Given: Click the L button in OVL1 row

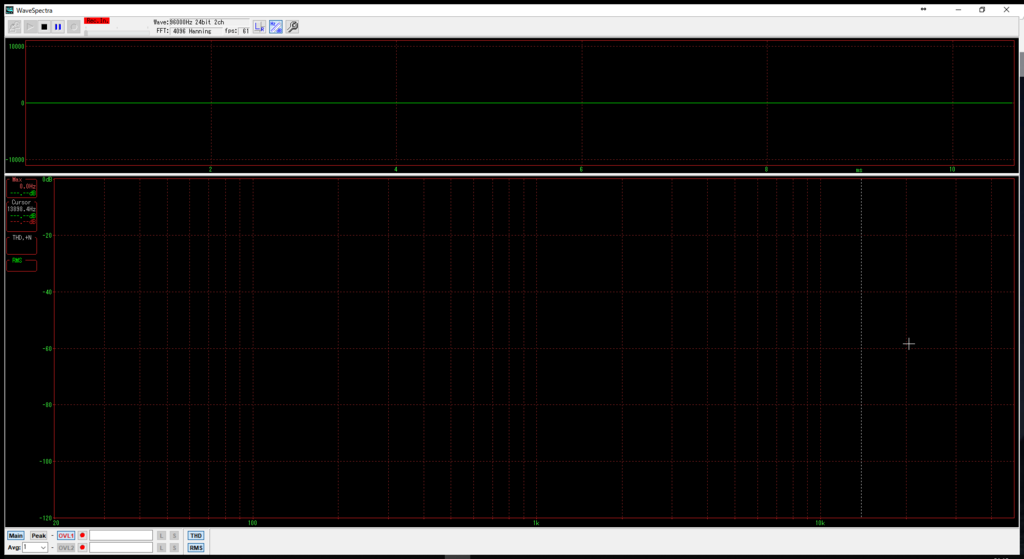Looking at the screenshot, I should point(162,535).
